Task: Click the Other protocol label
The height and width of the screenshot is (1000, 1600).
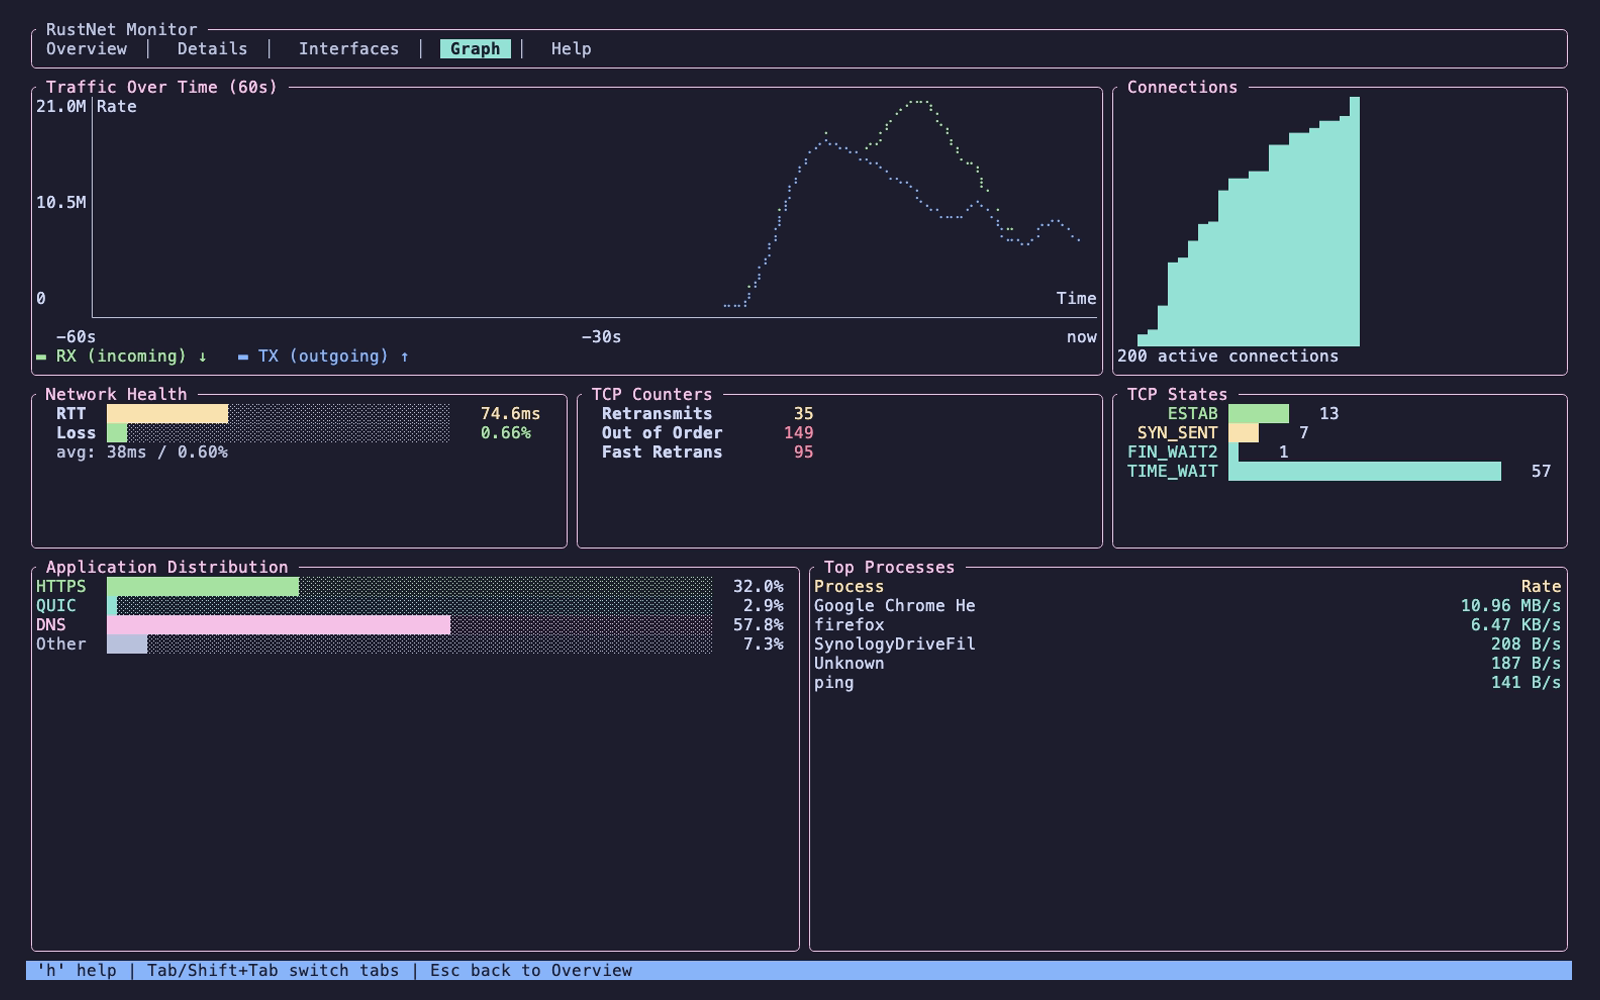Action: pyautogui.click(x=61, y=644)
